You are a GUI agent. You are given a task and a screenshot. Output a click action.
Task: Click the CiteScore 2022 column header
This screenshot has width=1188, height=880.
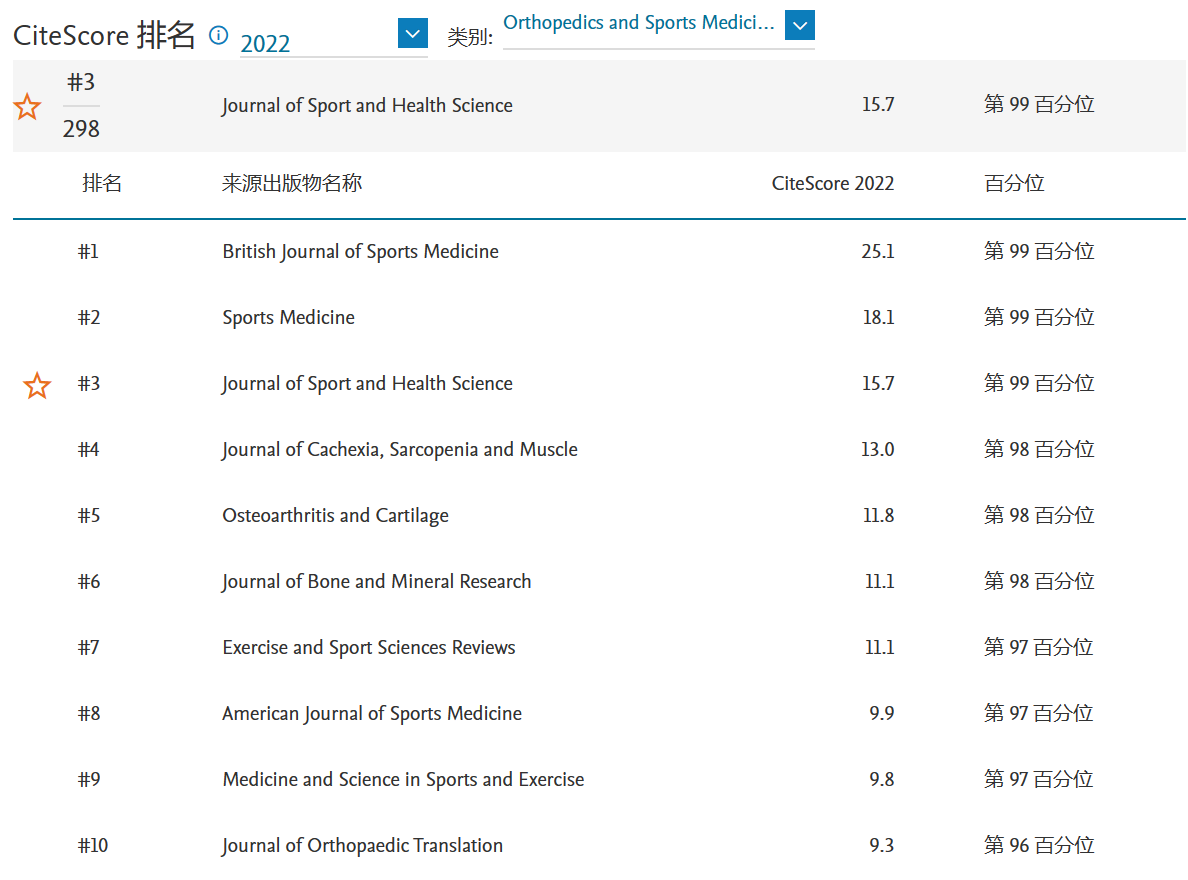[x=832, y=184]
